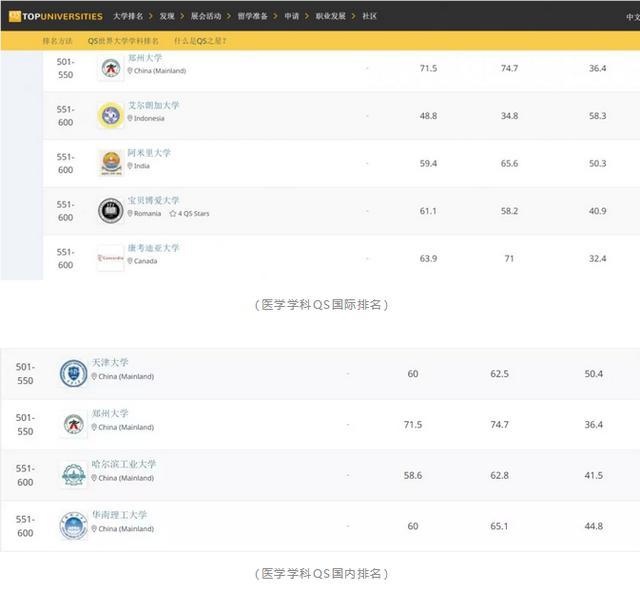Click the caption (医学学科QS国际排名)
The width and height of the screenshot is (640, 592).
point(321,305)
